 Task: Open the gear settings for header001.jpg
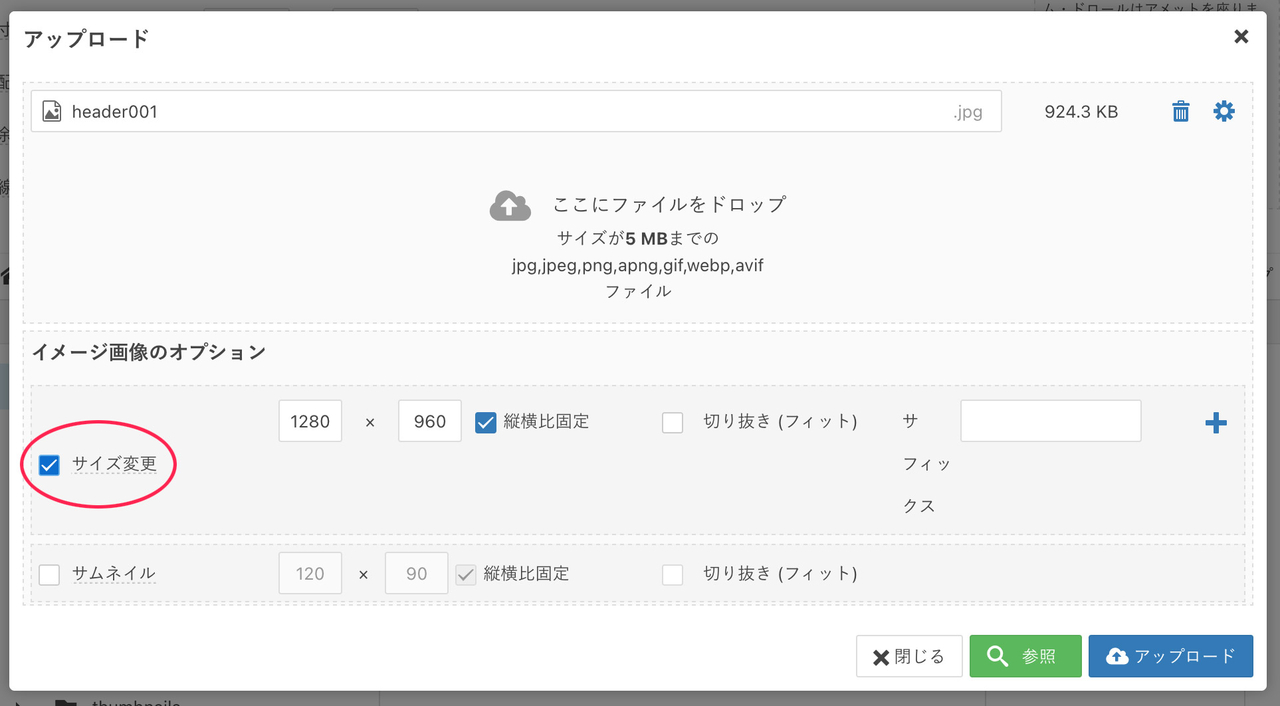tap(1224, 112)
